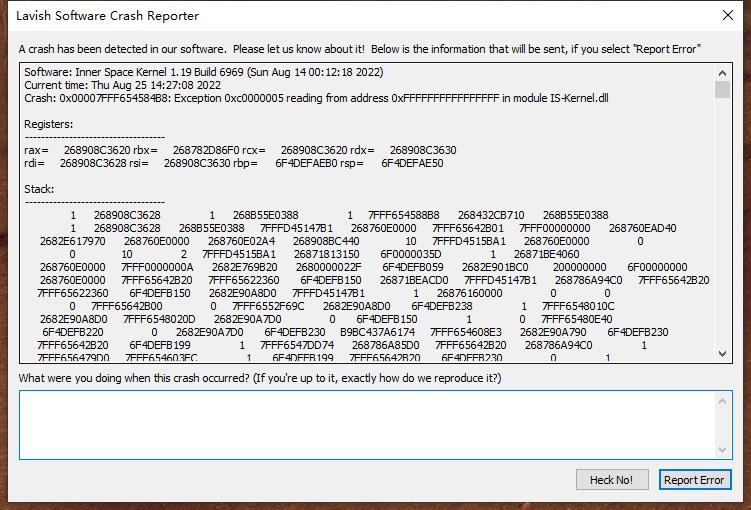
Task: Click the 'Current time: Thu Aug 25' line
Action: click(x=123, y=85)
